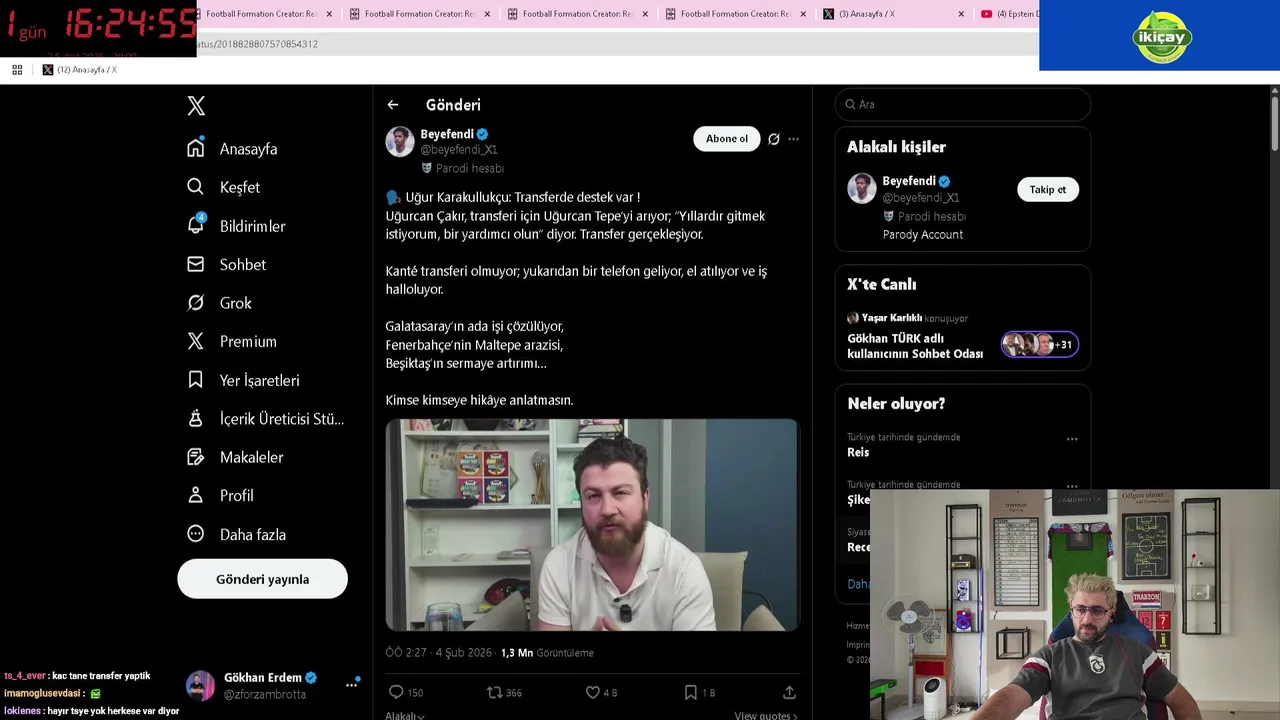Click Abone ol button
Viewport: 1280px width, 720px height.
[x=726, y=139]
